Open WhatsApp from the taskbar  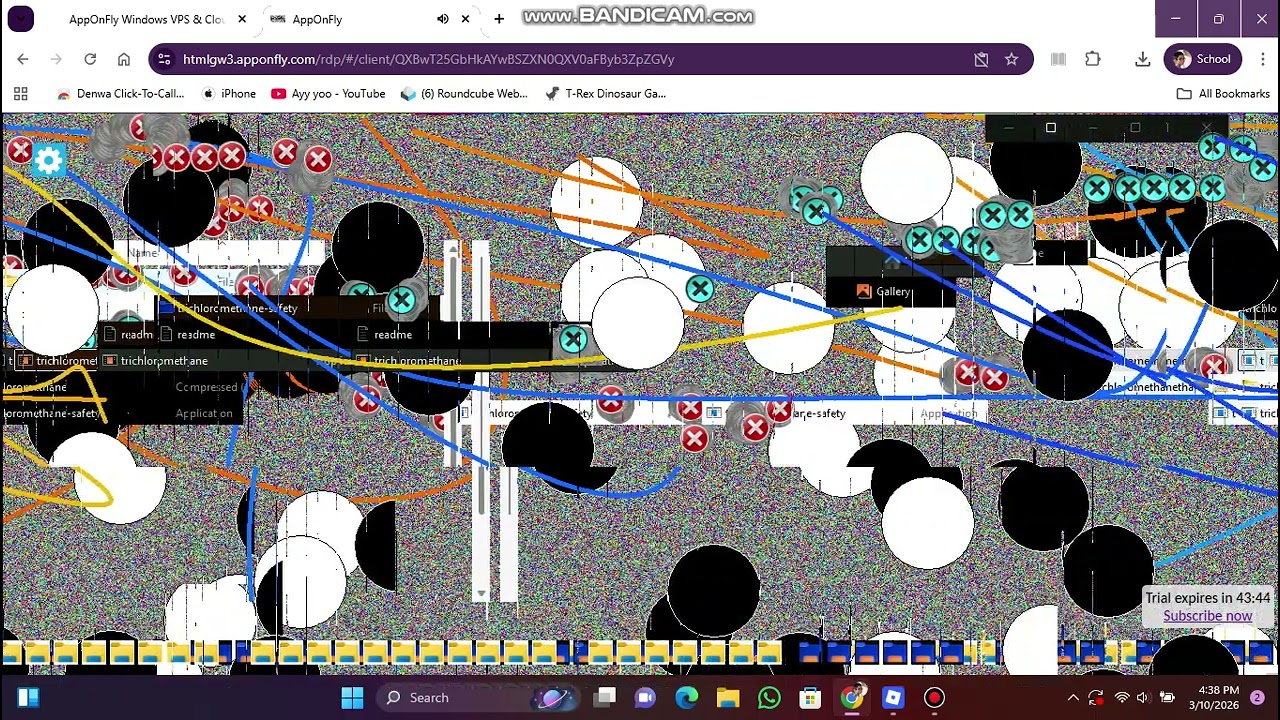tap(769, 698)
